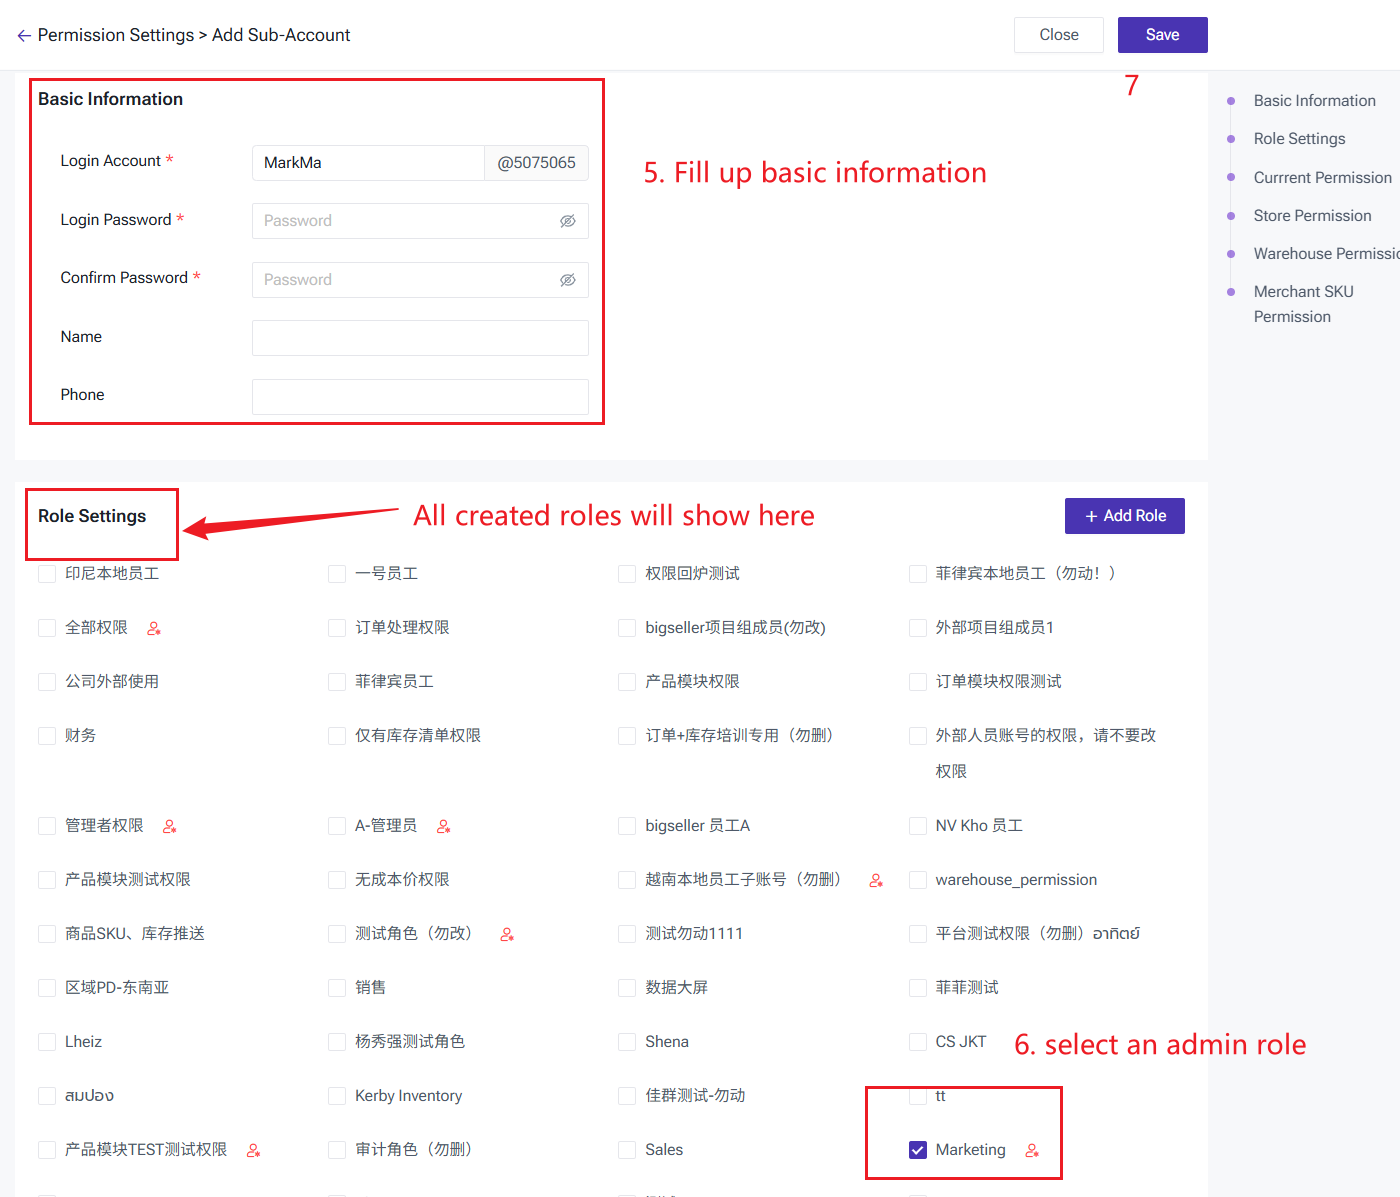Image resolution: width=1400 pixels, height=1197 pixels.
Task: Click user icon beside 越南本地员工子账号
Action: [x=876, y=881]
